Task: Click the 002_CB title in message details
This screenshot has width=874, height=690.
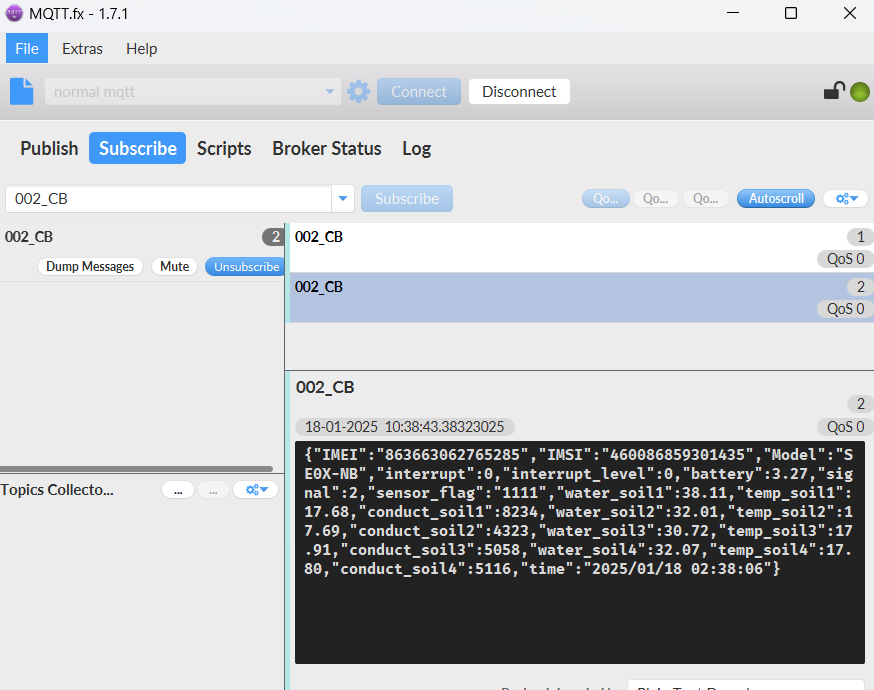Action: [x=325, y=387]
